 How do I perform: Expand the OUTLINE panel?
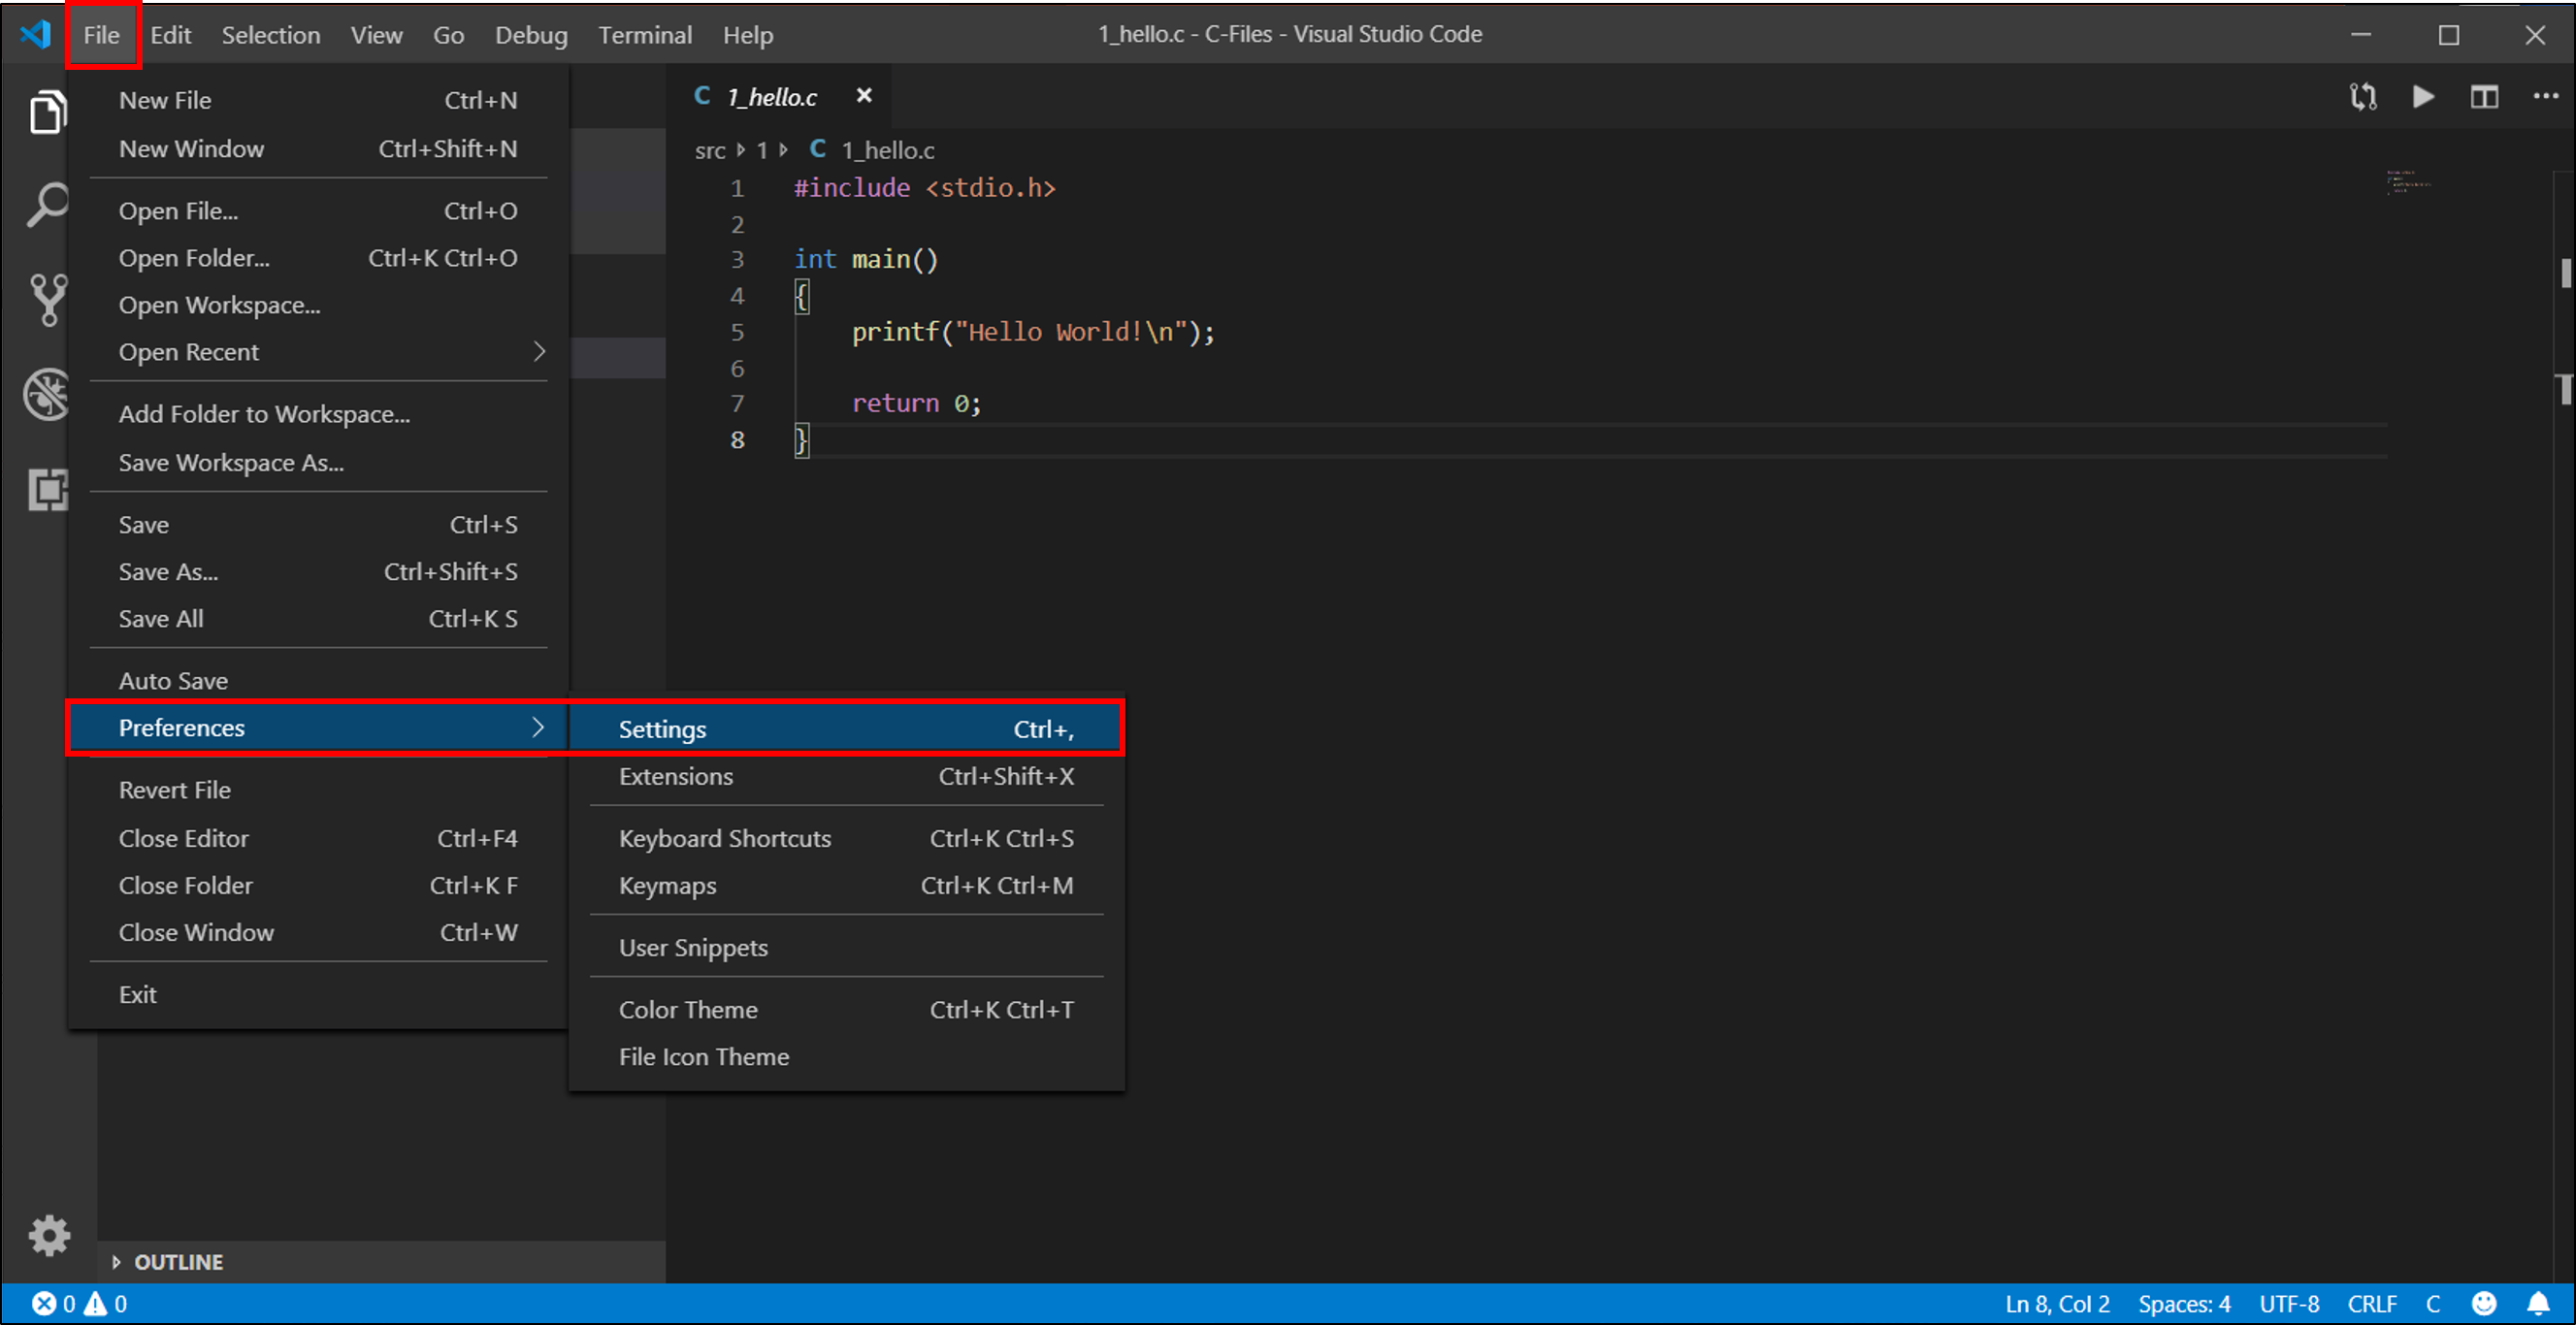(x=178, y=1262)
